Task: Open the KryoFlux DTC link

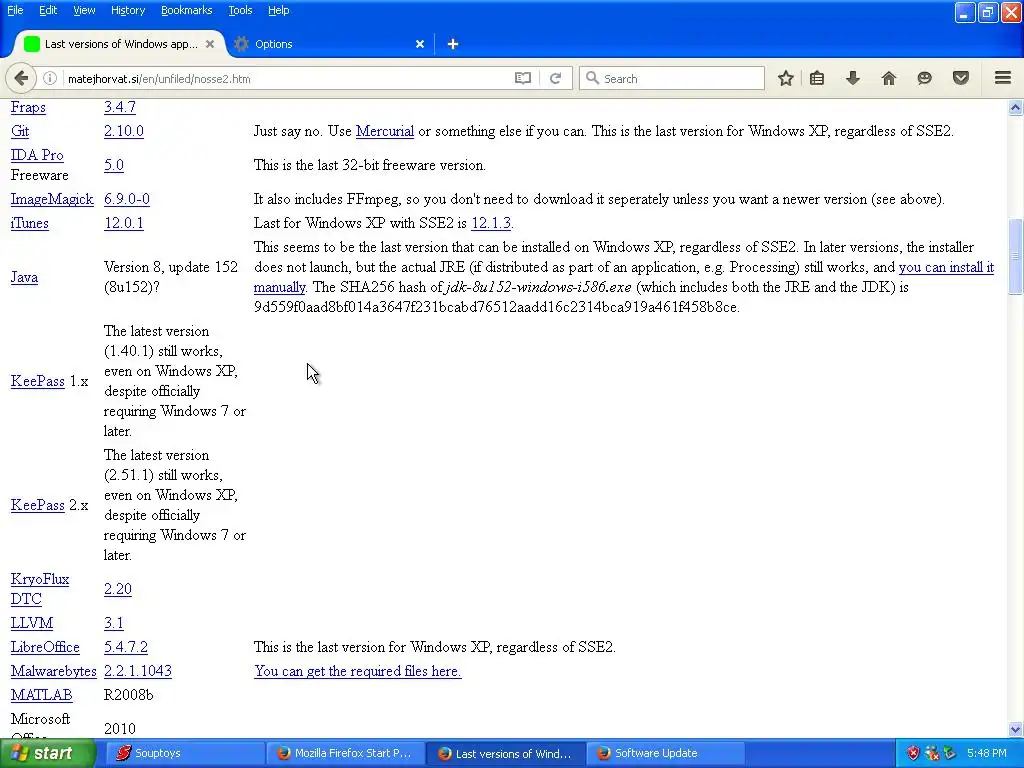Action: pos(40,589)
